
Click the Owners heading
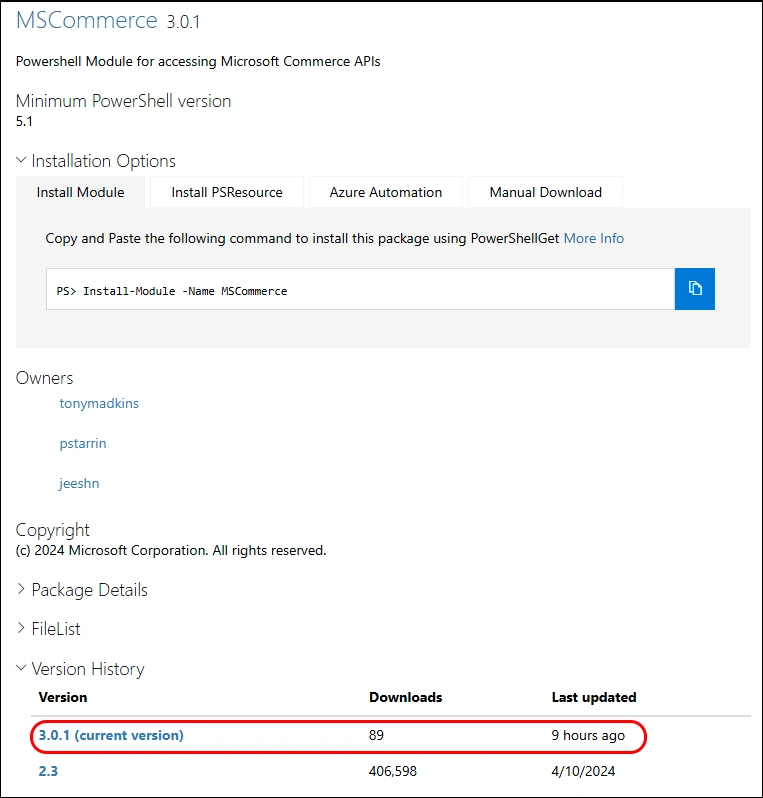coord(45,378)
